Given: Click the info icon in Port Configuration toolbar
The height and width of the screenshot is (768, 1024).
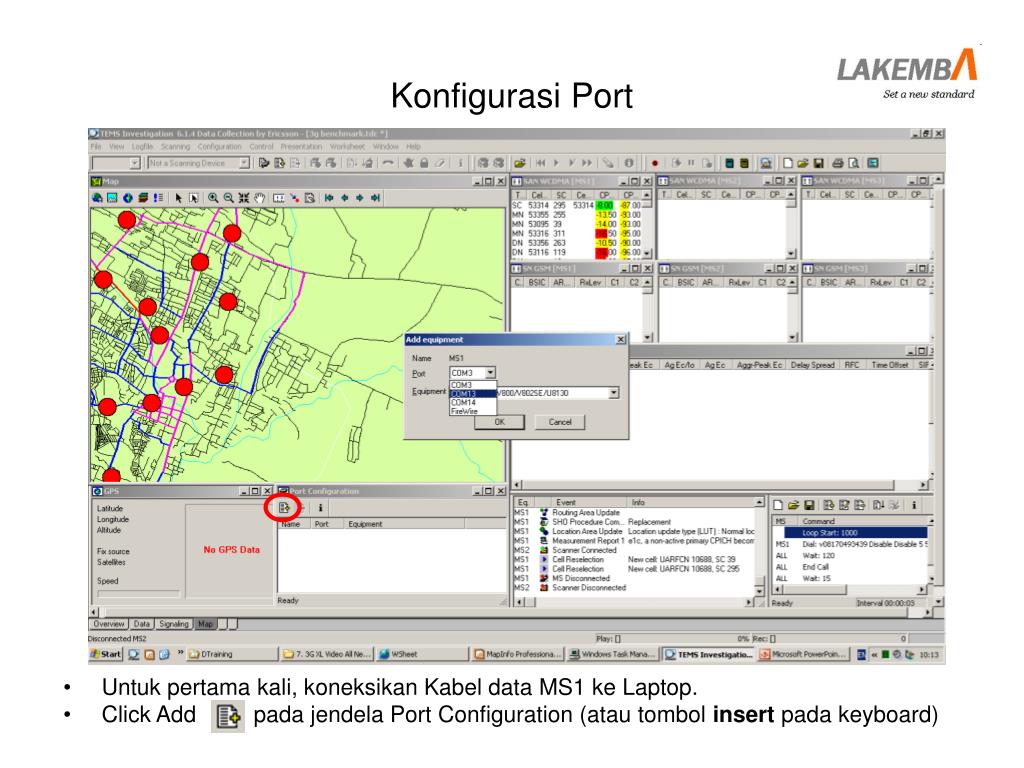Looking at the screenshot, I should coord(320,507).
